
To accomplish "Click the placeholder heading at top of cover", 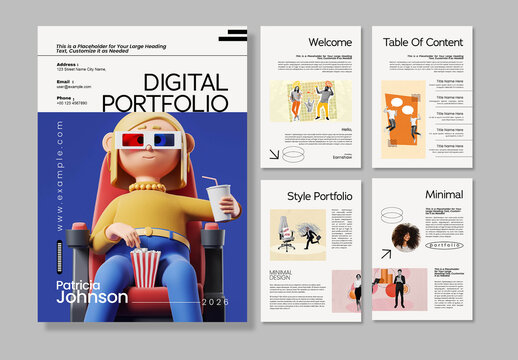I will click(111, 49).
